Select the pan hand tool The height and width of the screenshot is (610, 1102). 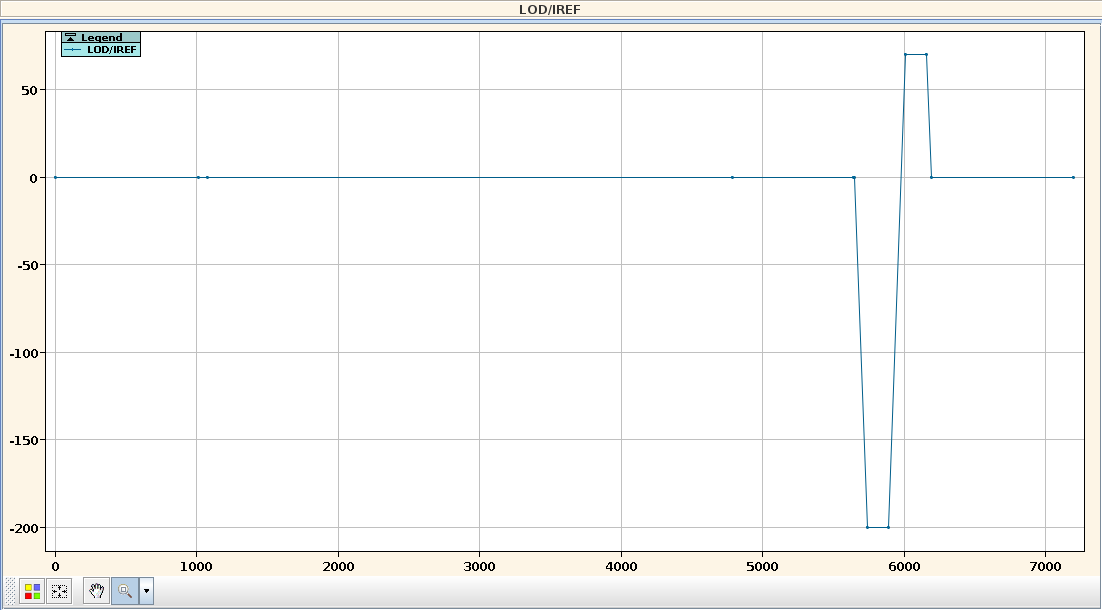(x=97, y=591)
